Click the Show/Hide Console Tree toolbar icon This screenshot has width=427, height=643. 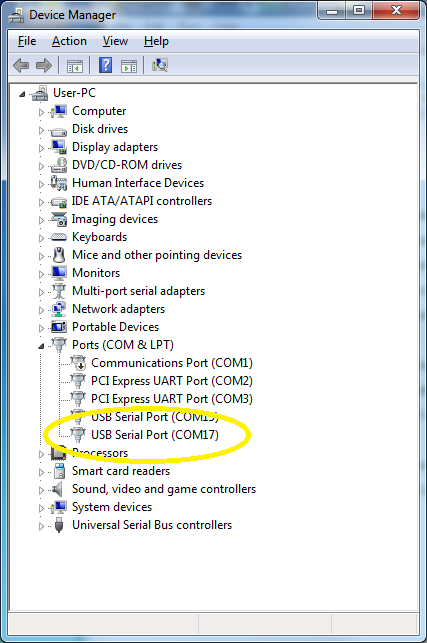pyautogui.click(x=75, y=66)
